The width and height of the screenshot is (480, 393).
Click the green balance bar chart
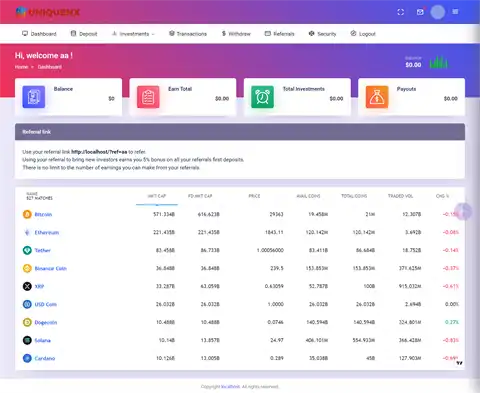(439, 62)
